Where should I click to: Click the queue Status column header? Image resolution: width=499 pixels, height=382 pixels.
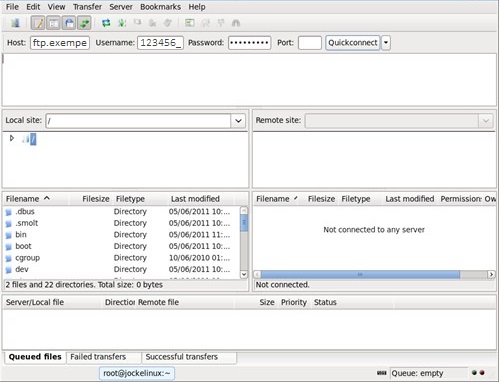coord(352,302)
